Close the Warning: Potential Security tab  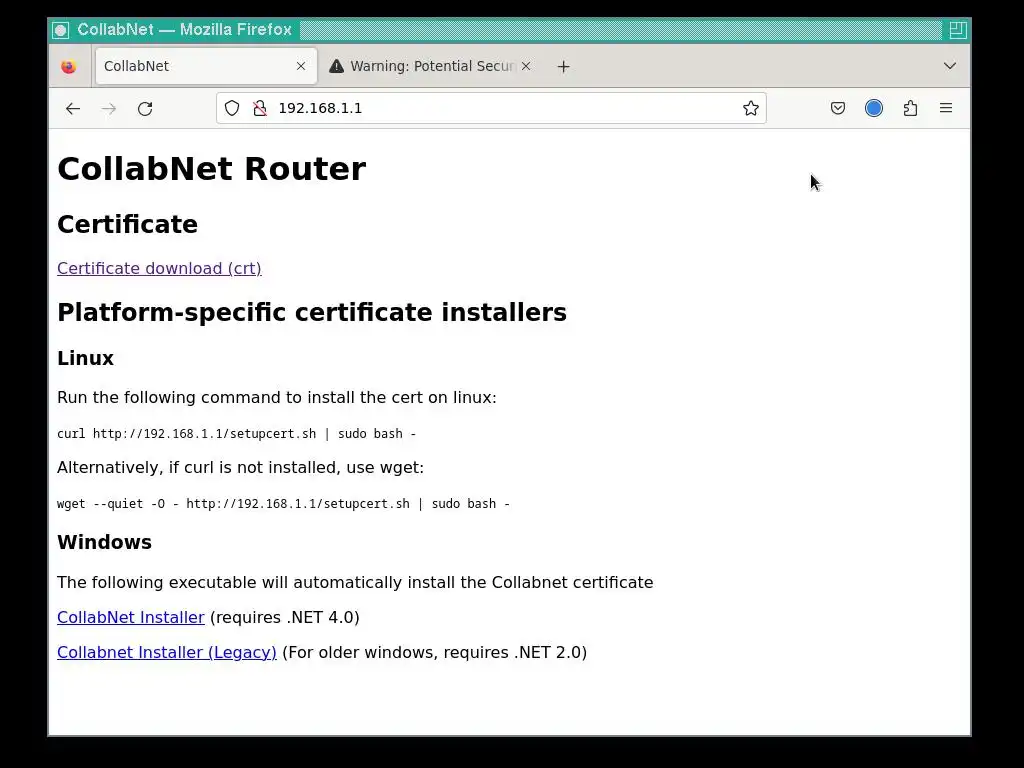526,66
